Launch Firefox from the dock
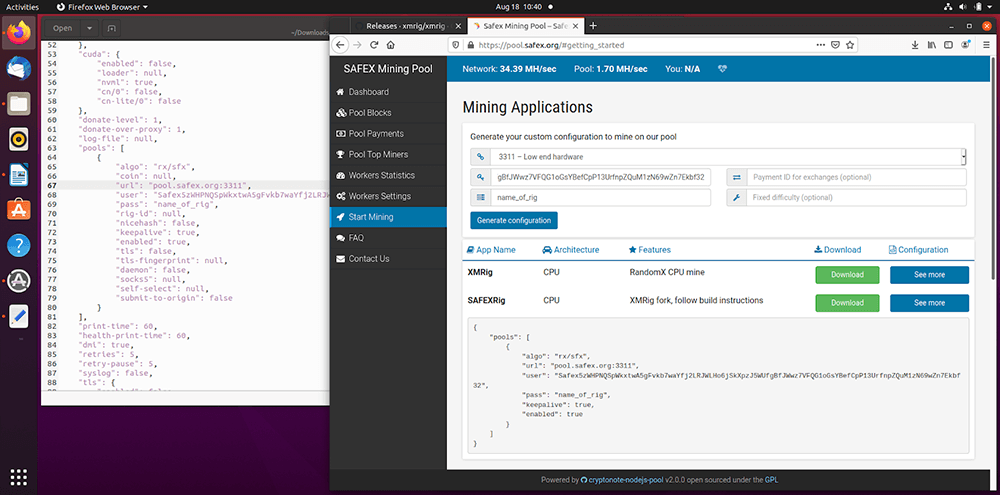Screen dimensions: 1000x495 tap(18, 31)
